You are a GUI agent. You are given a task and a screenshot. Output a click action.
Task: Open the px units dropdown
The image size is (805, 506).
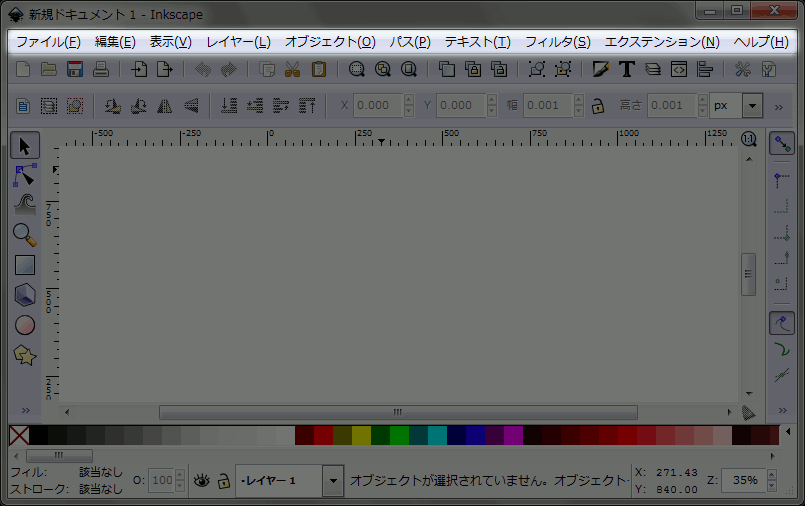[x=751, y=105]
